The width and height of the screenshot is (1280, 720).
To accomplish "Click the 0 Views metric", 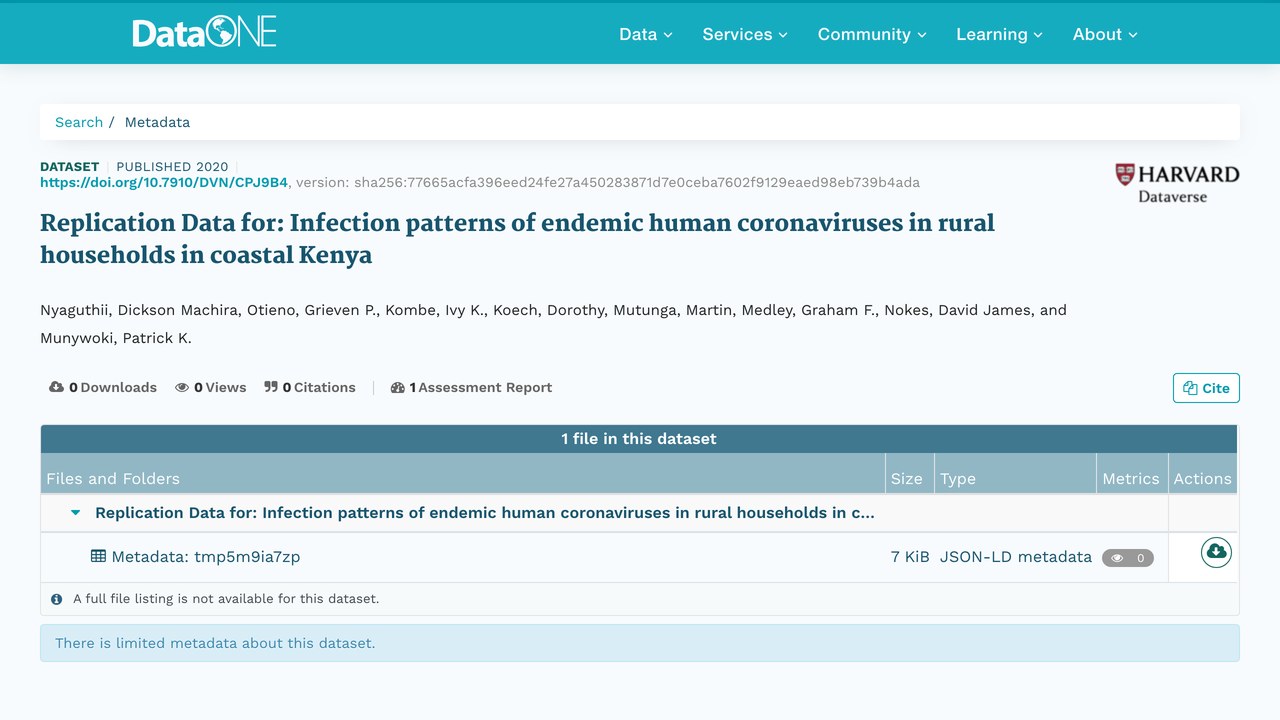I will 211,388.
